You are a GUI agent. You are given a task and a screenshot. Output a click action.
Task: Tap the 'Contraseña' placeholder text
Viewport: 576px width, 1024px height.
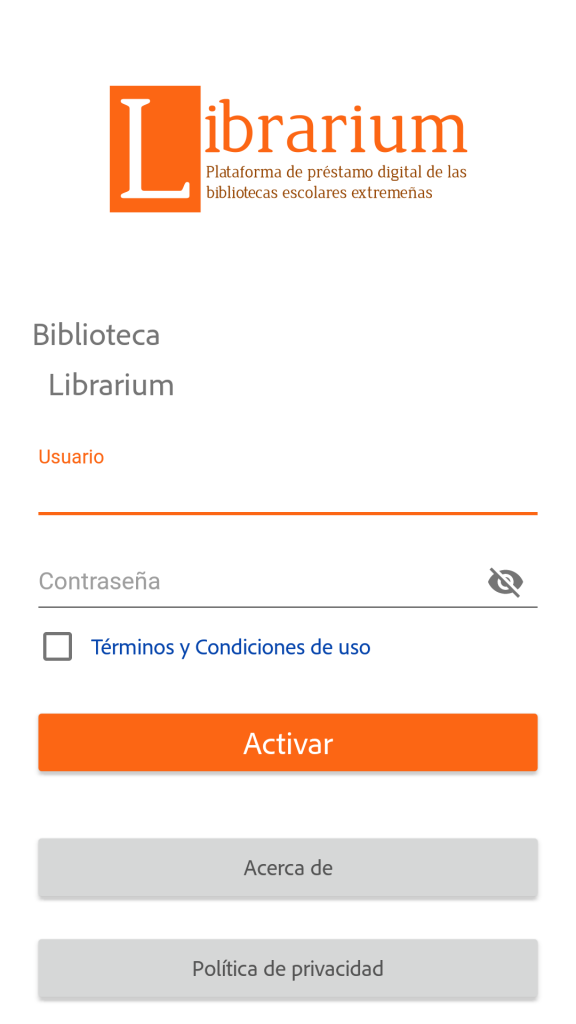pyautogui.click(x=99, y=581)
